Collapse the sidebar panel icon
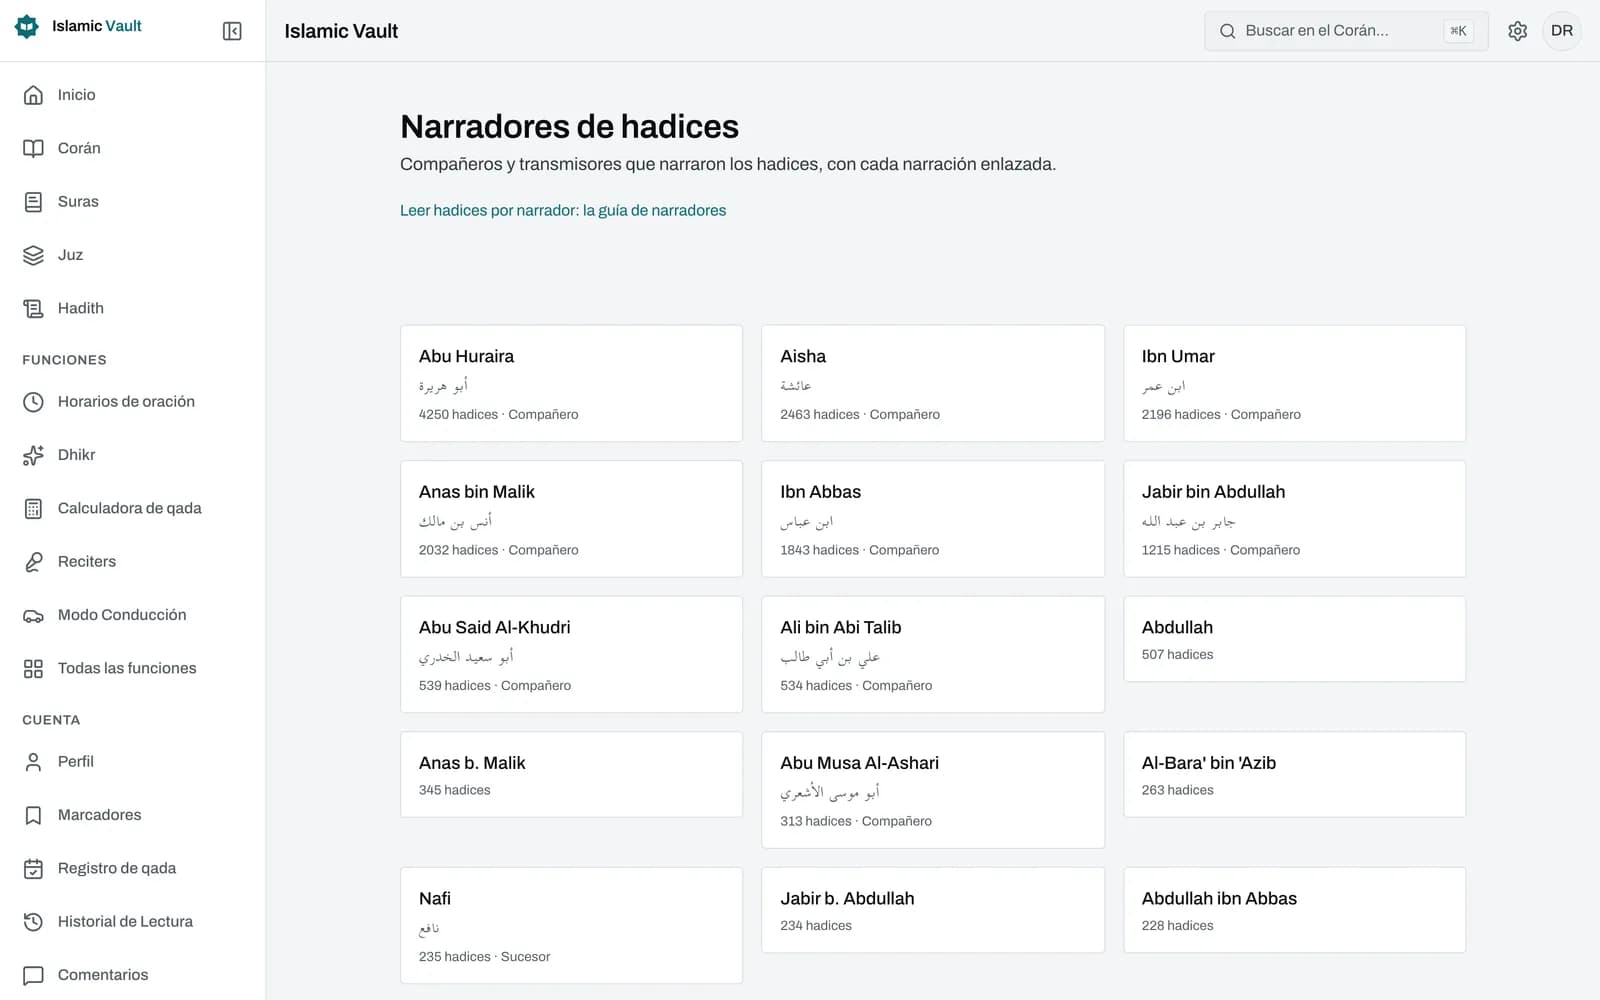The image size is (1600, 1000). coord(232,31)
